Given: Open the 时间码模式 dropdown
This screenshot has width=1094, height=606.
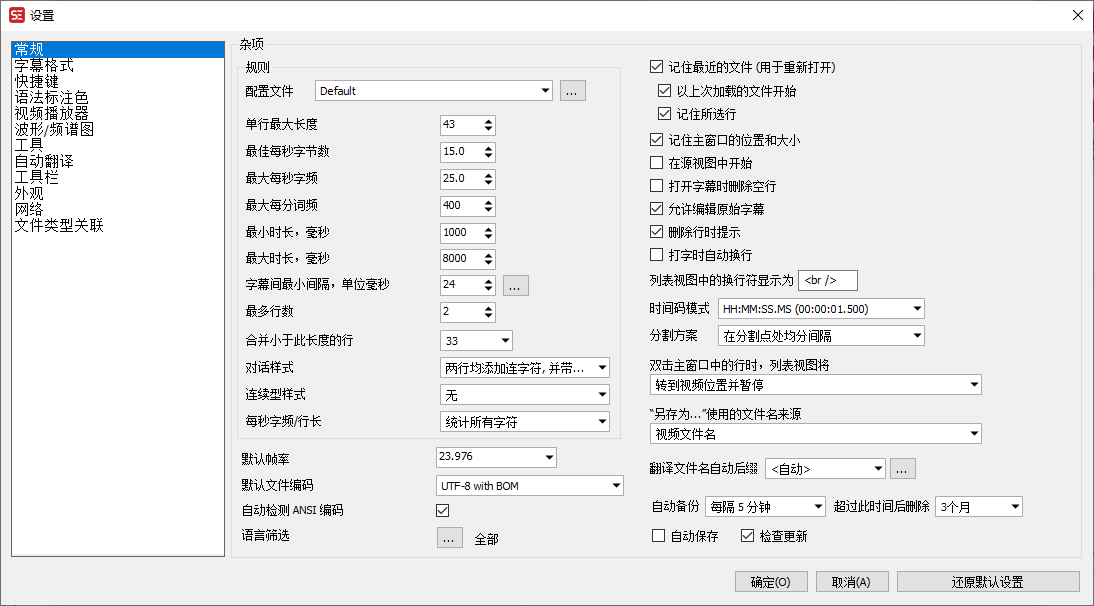Looking at the screenshot, I should [821, 309].
